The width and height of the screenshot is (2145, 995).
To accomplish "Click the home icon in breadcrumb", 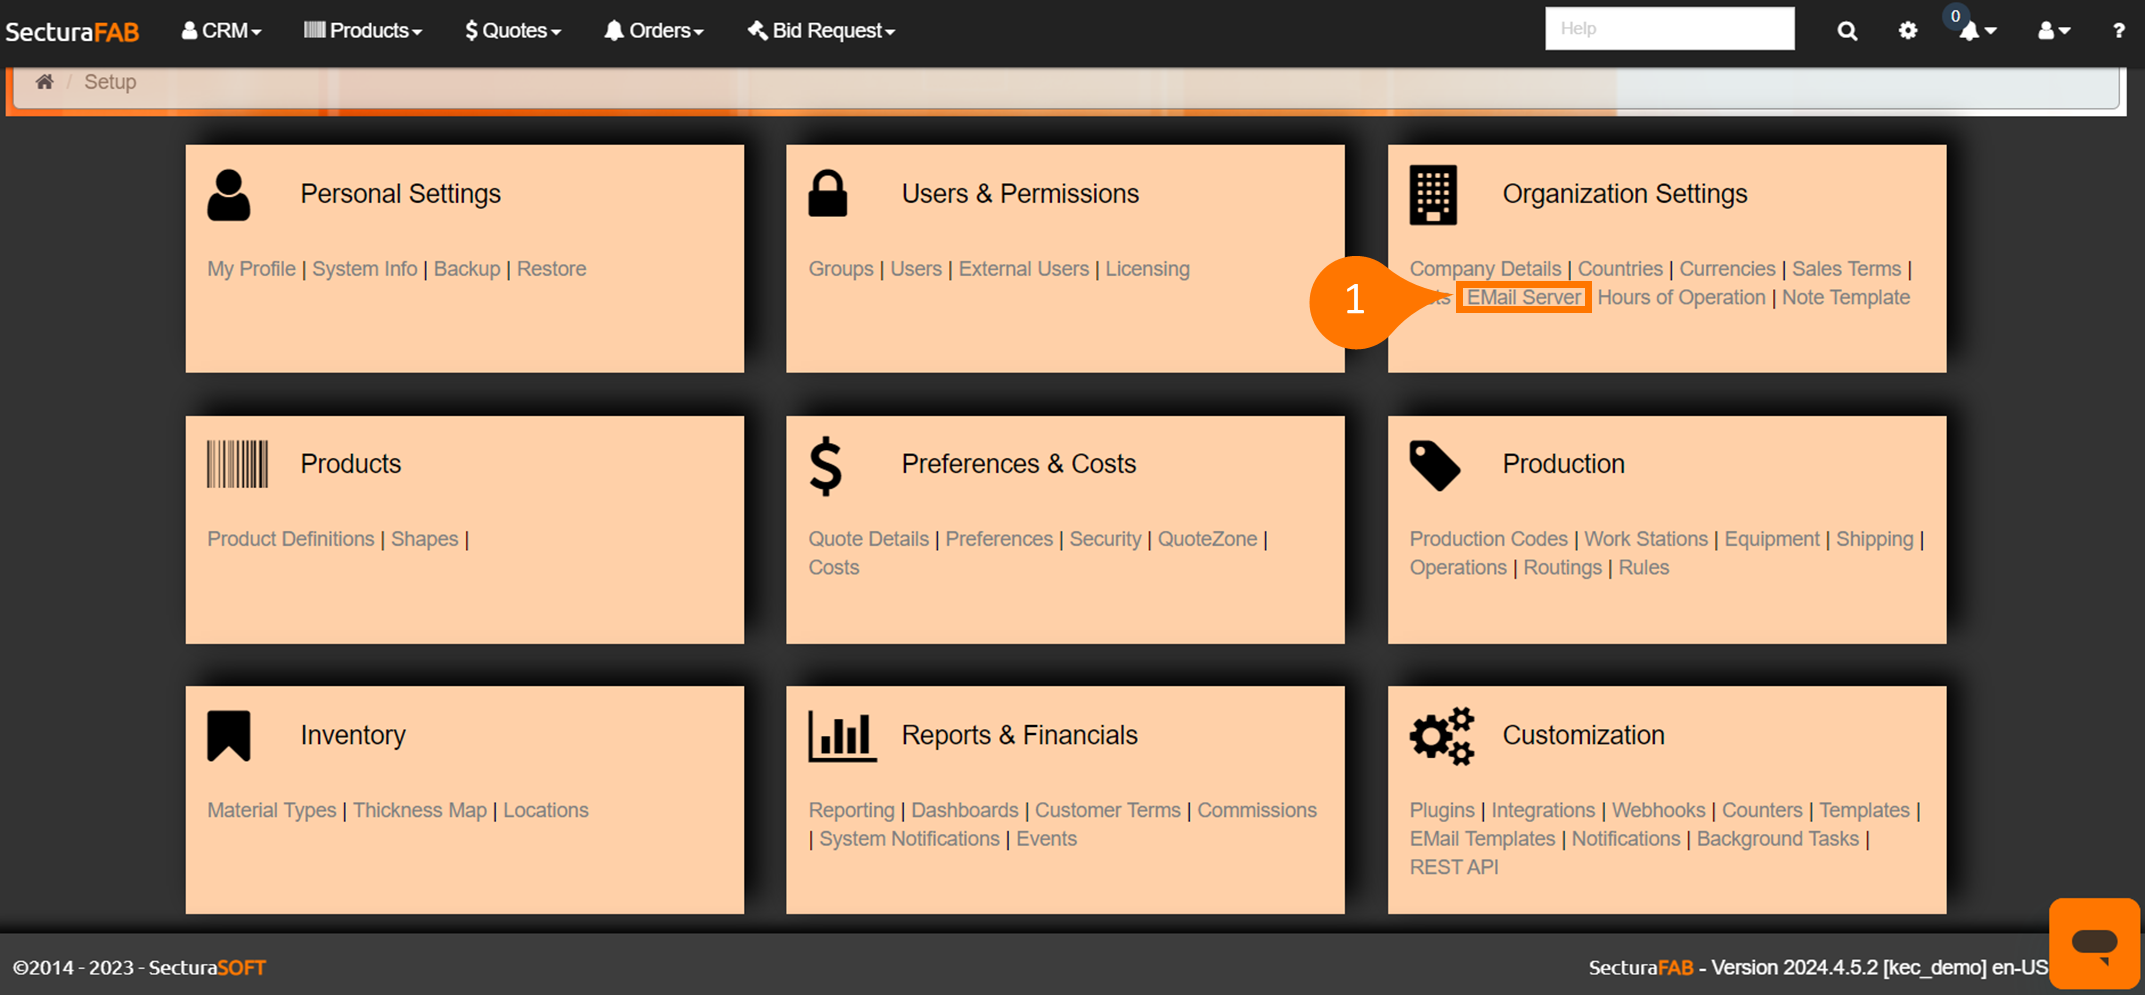I will pos(44,82).
